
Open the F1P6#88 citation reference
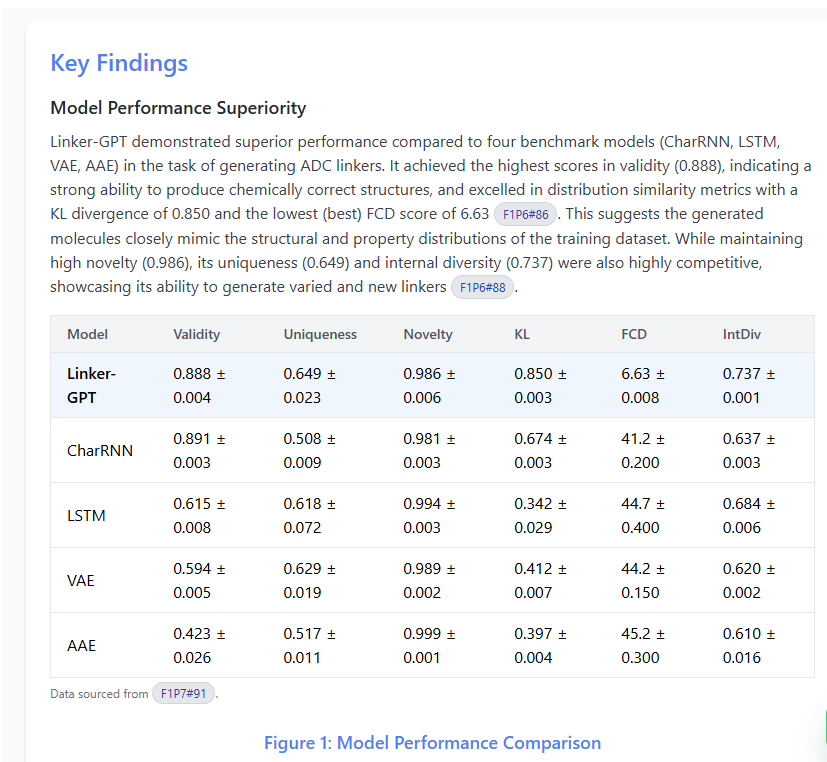(x=482, y=288)
